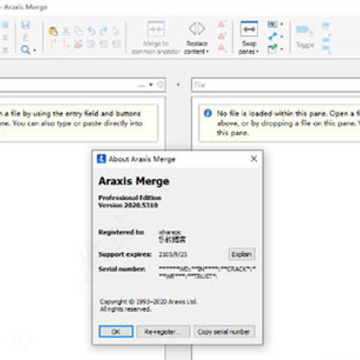Open the dropdown arrow beside the magnifier

[35, 51]
